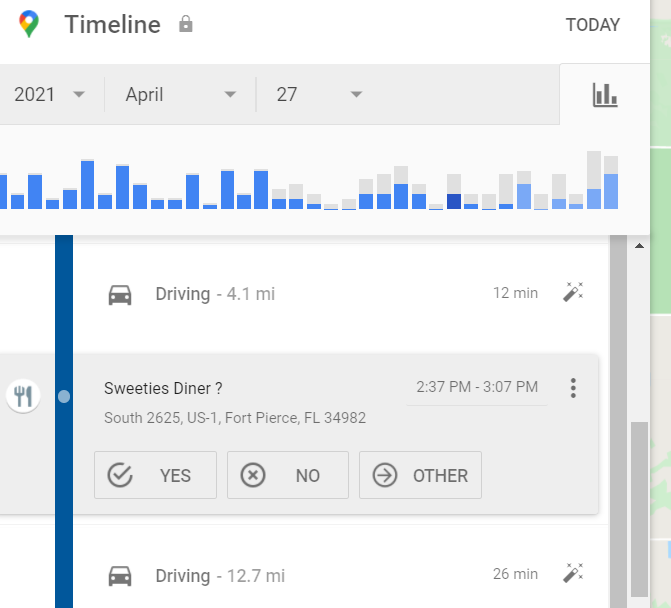Screen dimensions: 671x608
Task: Open three-dot menu for Sweeties Diner
Action: (x=573, y=388)
